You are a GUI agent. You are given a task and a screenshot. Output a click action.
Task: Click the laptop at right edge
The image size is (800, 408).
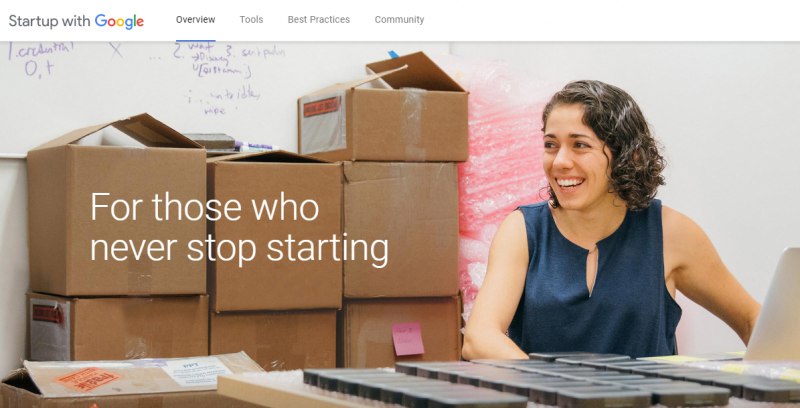click(773, 304)
